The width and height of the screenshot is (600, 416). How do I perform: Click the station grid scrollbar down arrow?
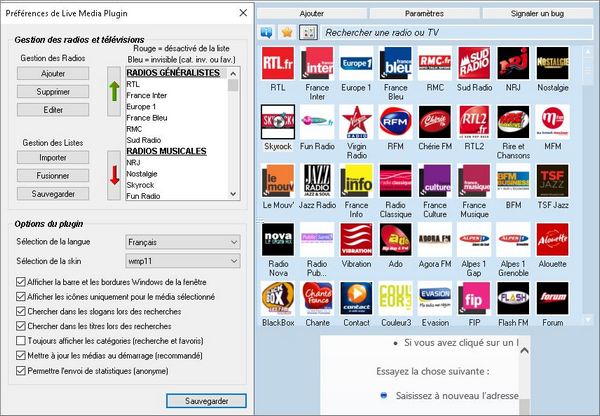588,320
